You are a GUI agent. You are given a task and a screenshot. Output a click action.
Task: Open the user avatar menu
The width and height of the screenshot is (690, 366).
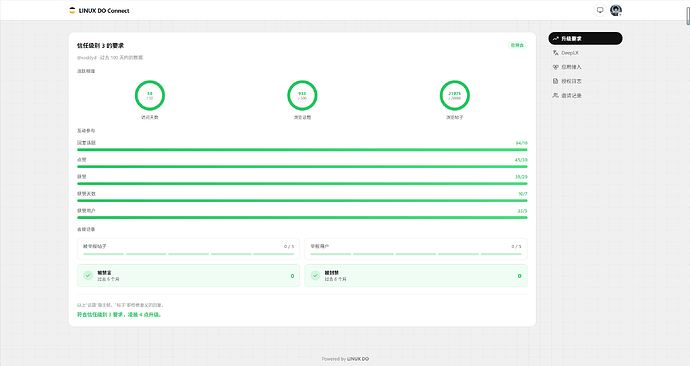coord(616,10)
